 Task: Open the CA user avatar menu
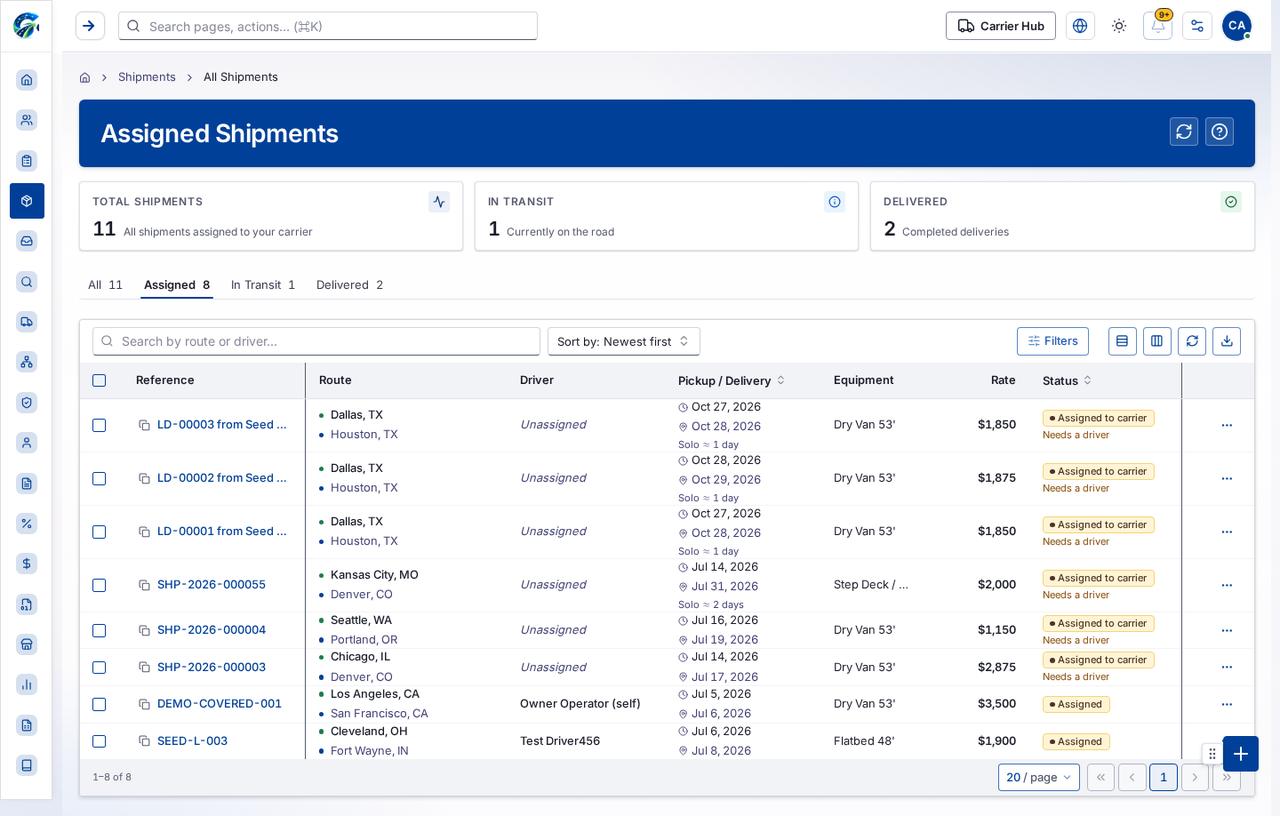pos(1237,26)
